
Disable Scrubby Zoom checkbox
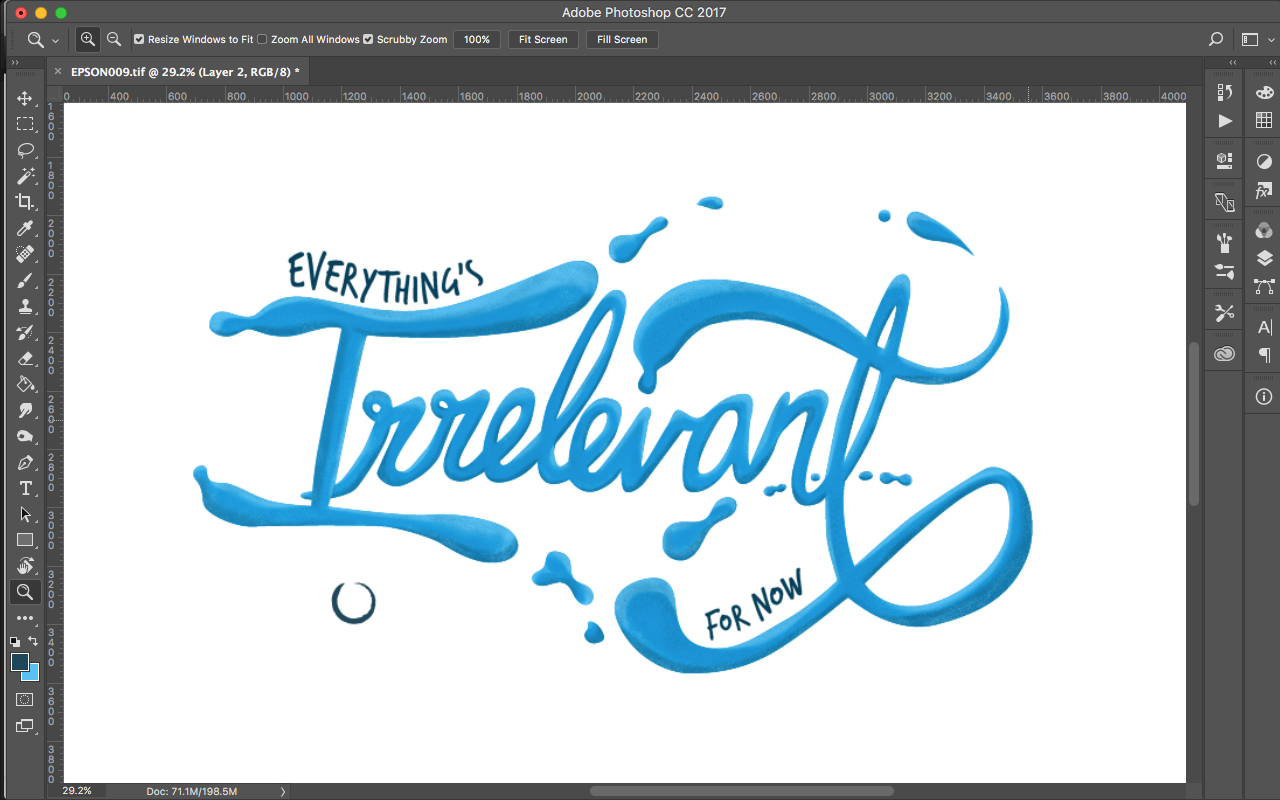click(368, 40)
